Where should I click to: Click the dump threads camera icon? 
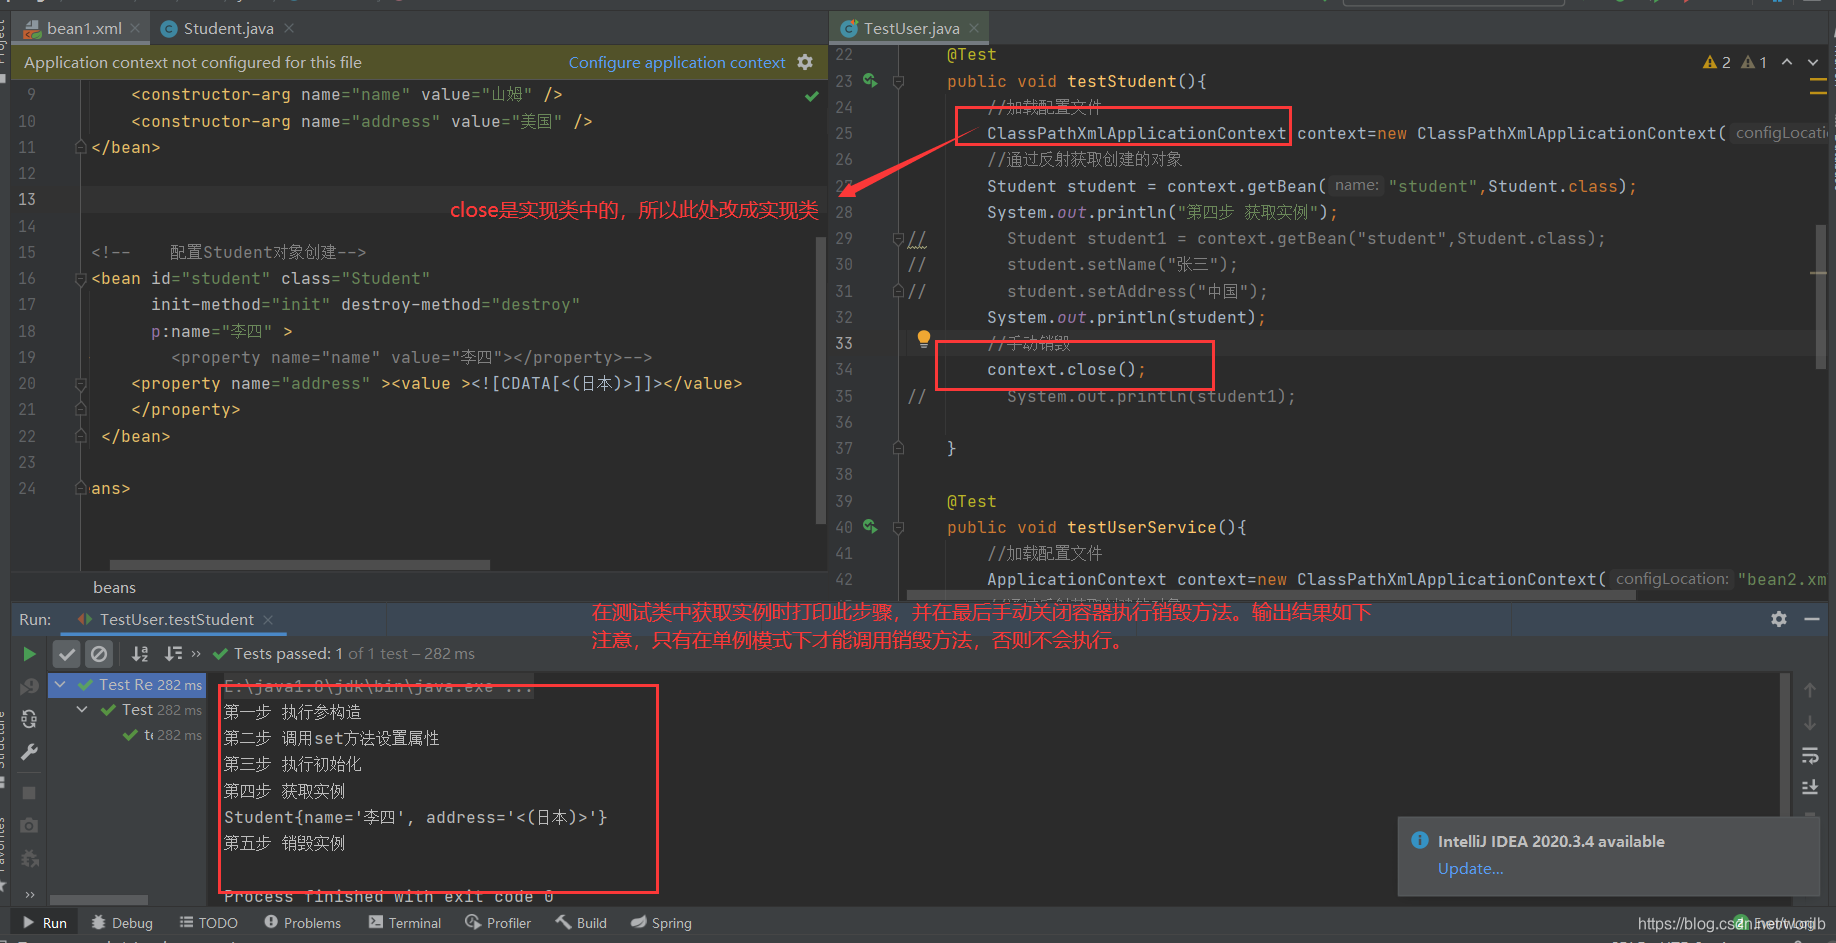[29, 825]
